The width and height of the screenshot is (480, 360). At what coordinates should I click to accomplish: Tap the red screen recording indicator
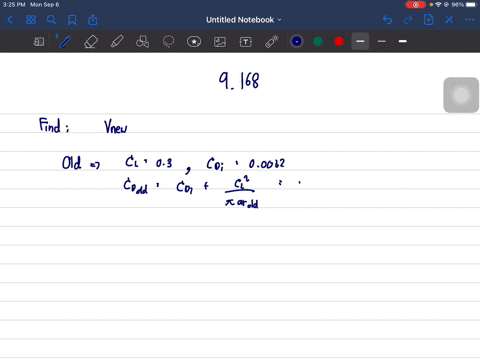(416, 5)
